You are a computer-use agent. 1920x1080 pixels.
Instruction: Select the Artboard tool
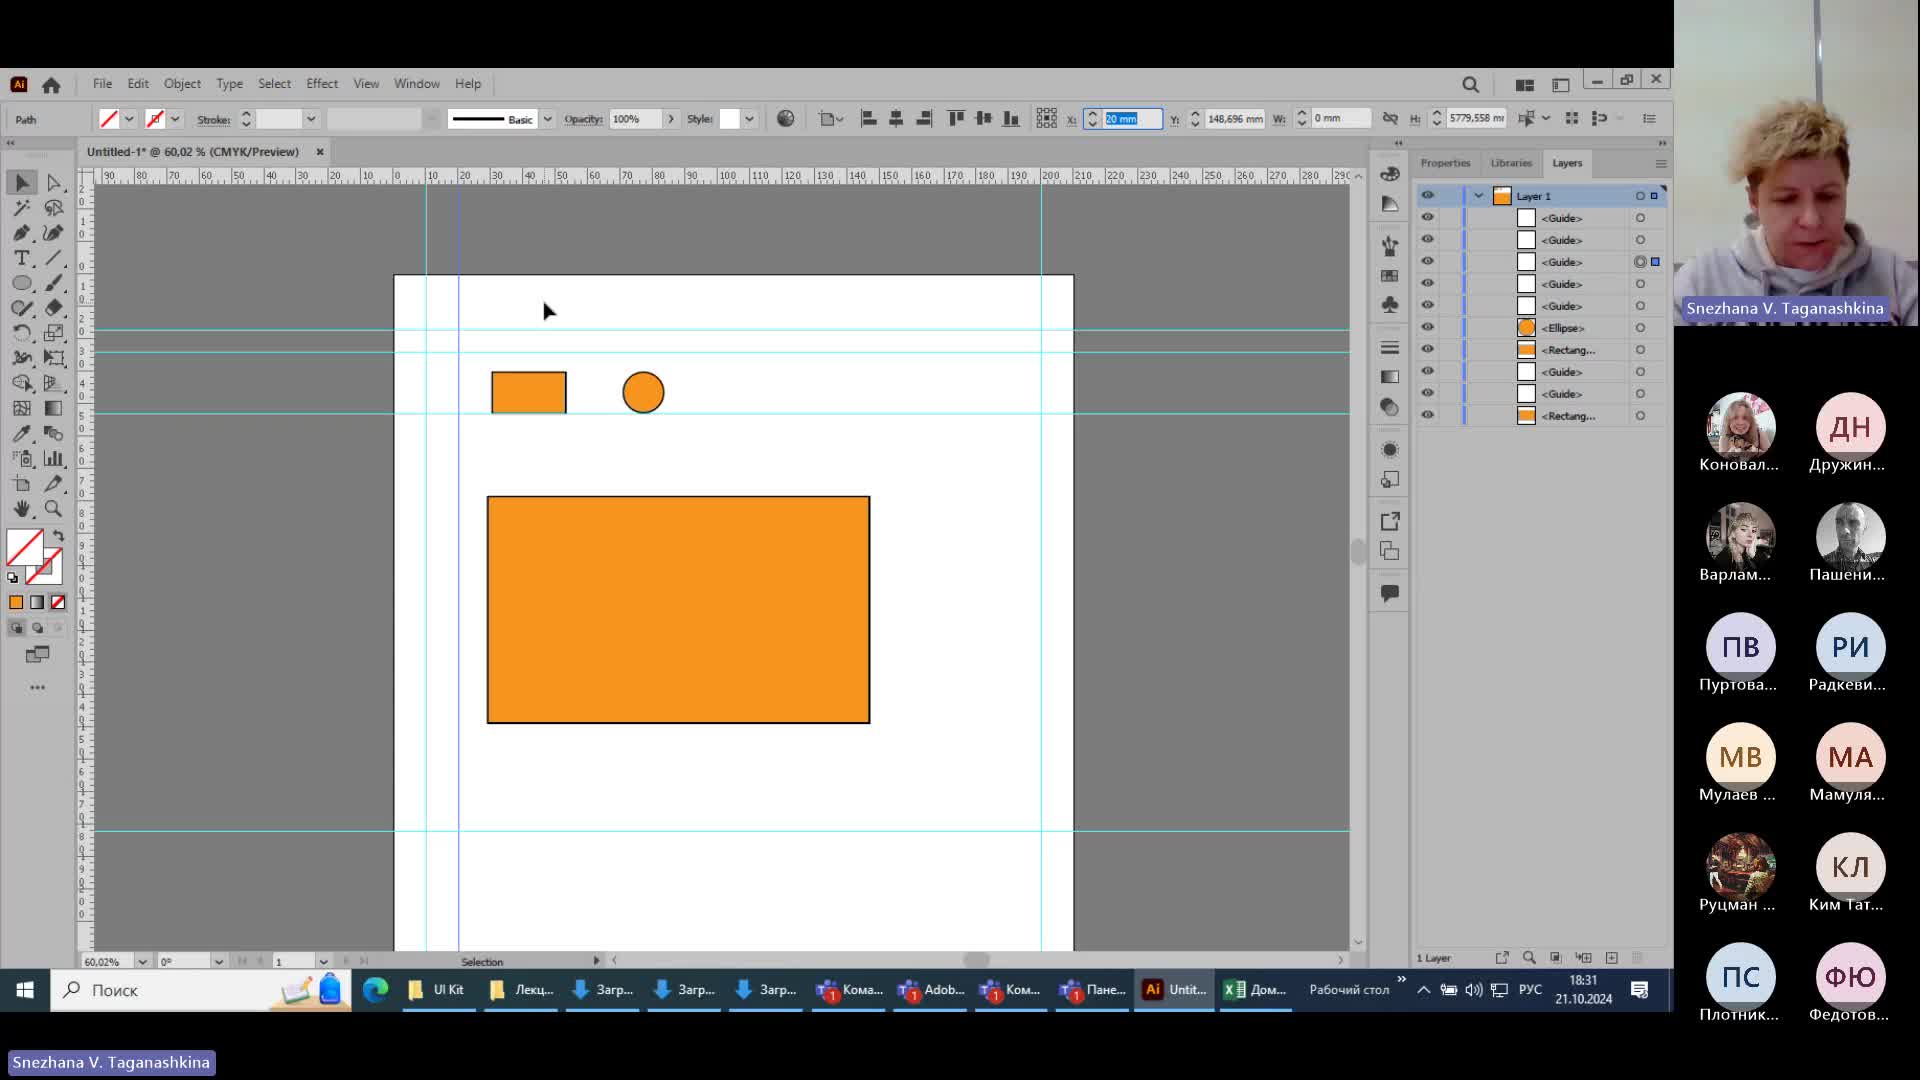22,483
